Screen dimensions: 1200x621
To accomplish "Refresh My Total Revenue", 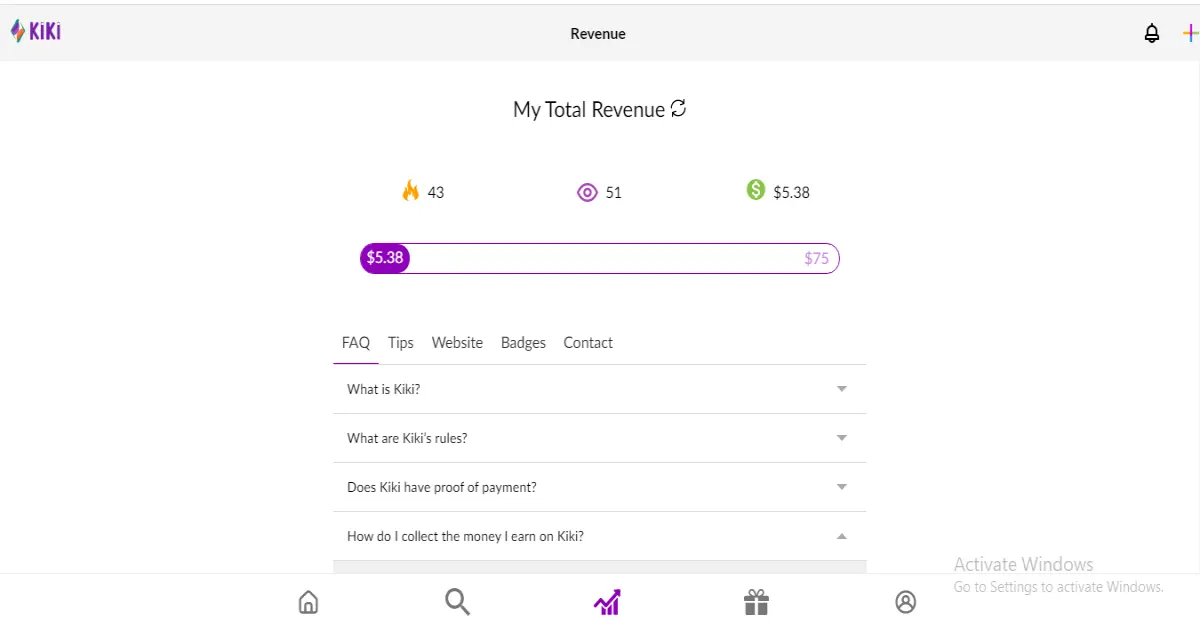I will pyautogui.click(x=679, y=108).
